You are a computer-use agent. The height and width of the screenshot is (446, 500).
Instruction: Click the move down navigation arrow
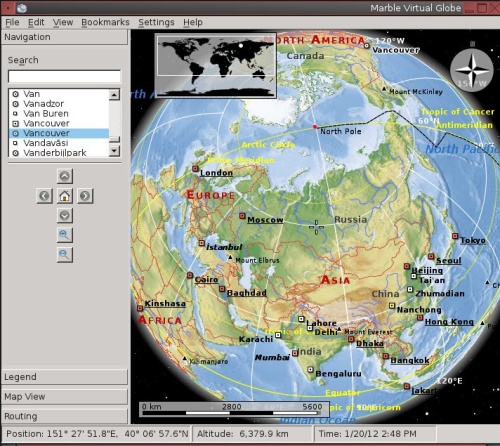[65, 216]
